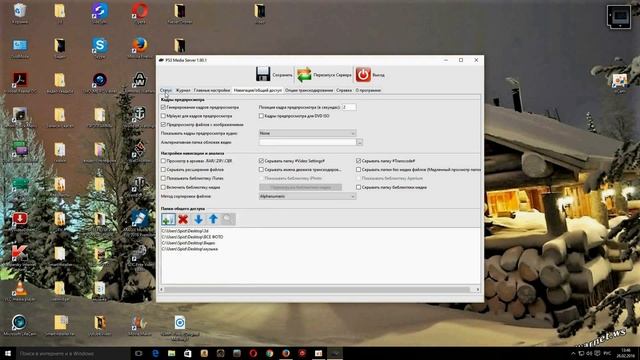Click alternate video cover folder field
Viewport: 640px width, 360px height.
pyautogui.click(x=307, y=142)
